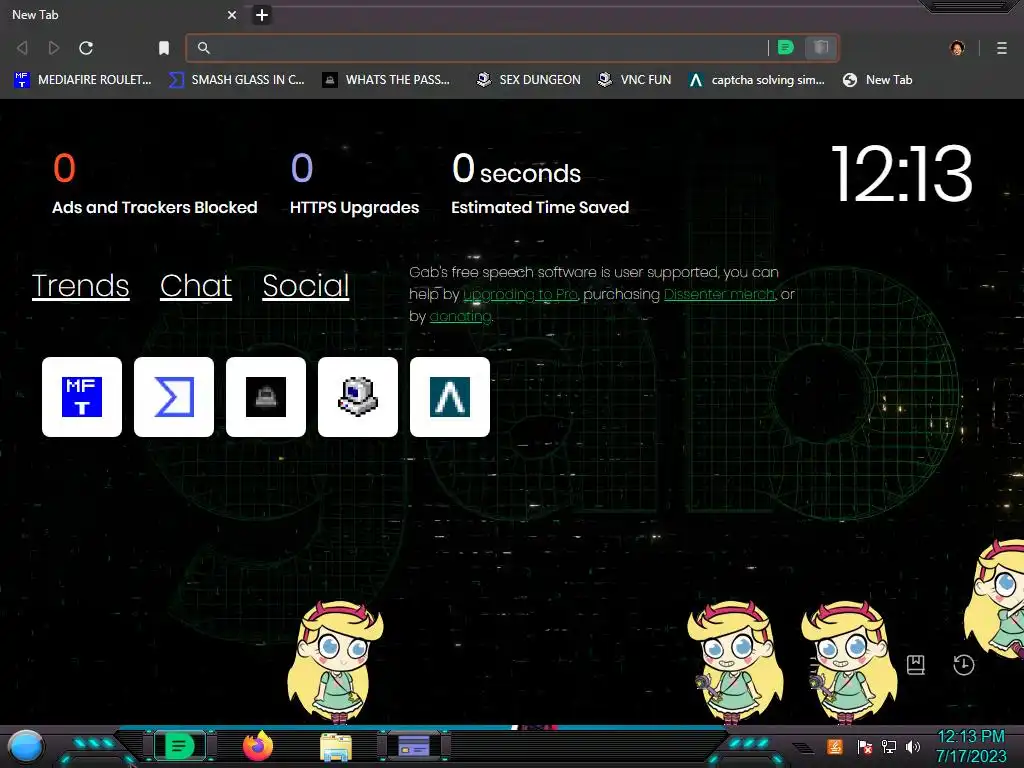Click the 'Ads and Trackers Blocked' stat

click(155, 184)
